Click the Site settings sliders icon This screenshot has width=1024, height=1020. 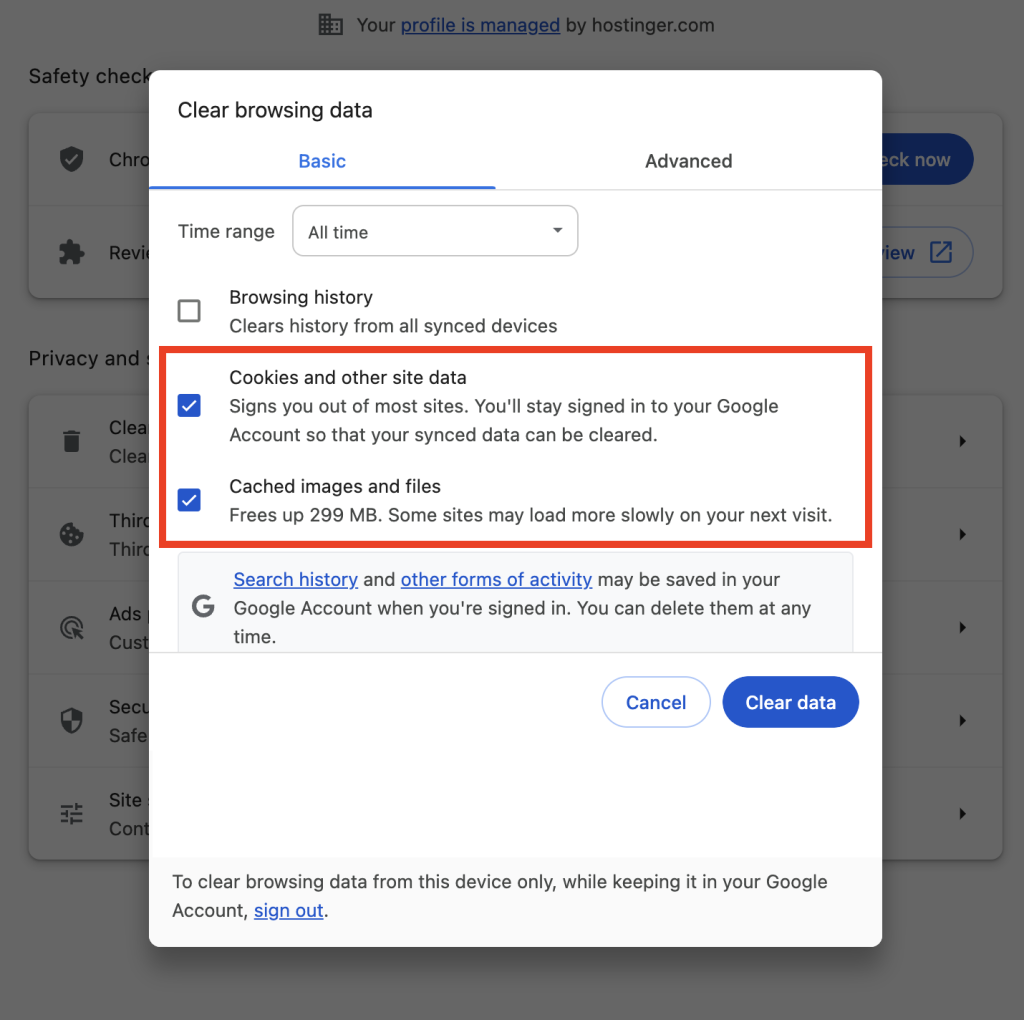click(72, 814)
